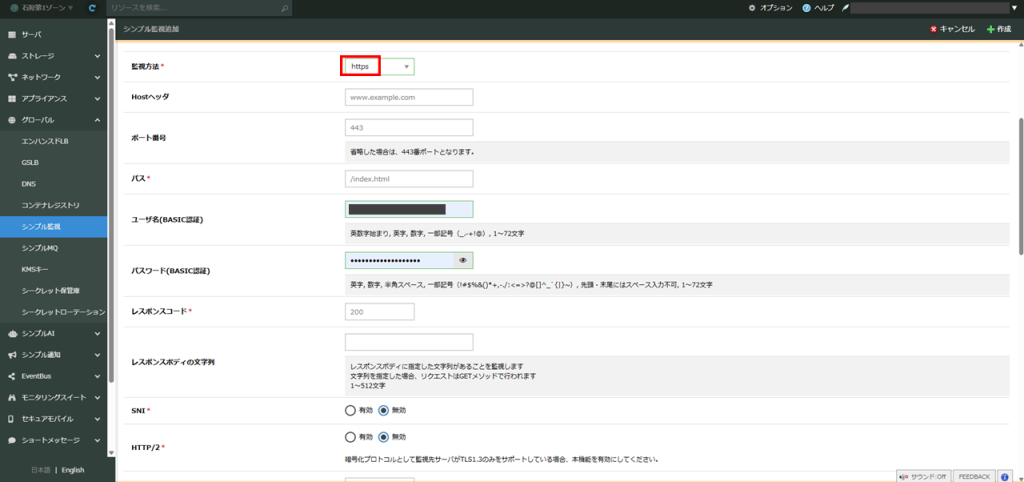This screenshot has height=482, width=1024.
Task: Click the 作成 create button
Action: pos(999,30)
